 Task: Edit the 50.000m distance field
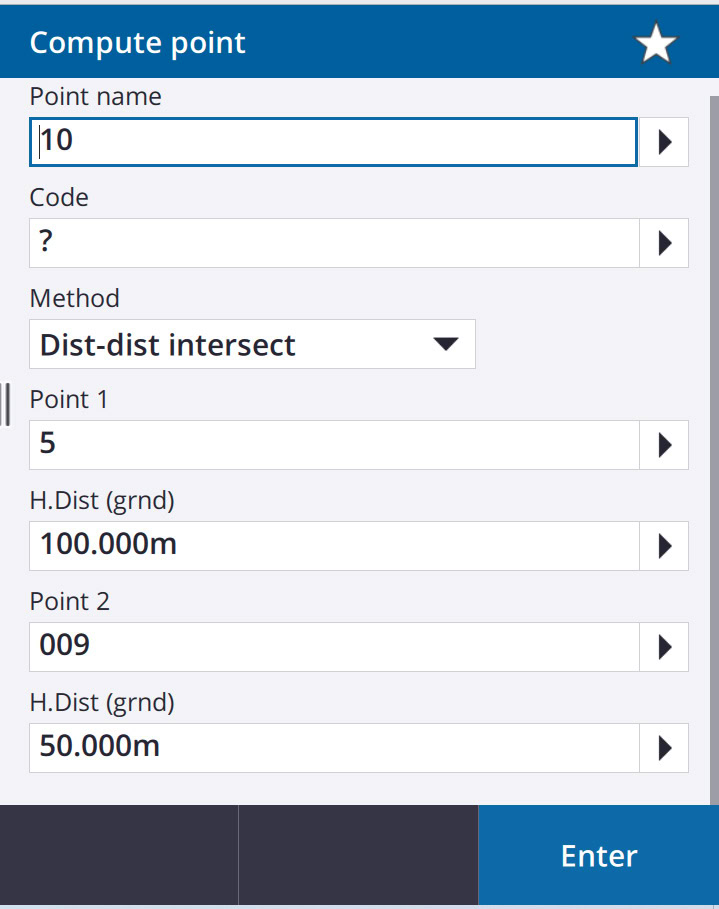click(334, 748)
